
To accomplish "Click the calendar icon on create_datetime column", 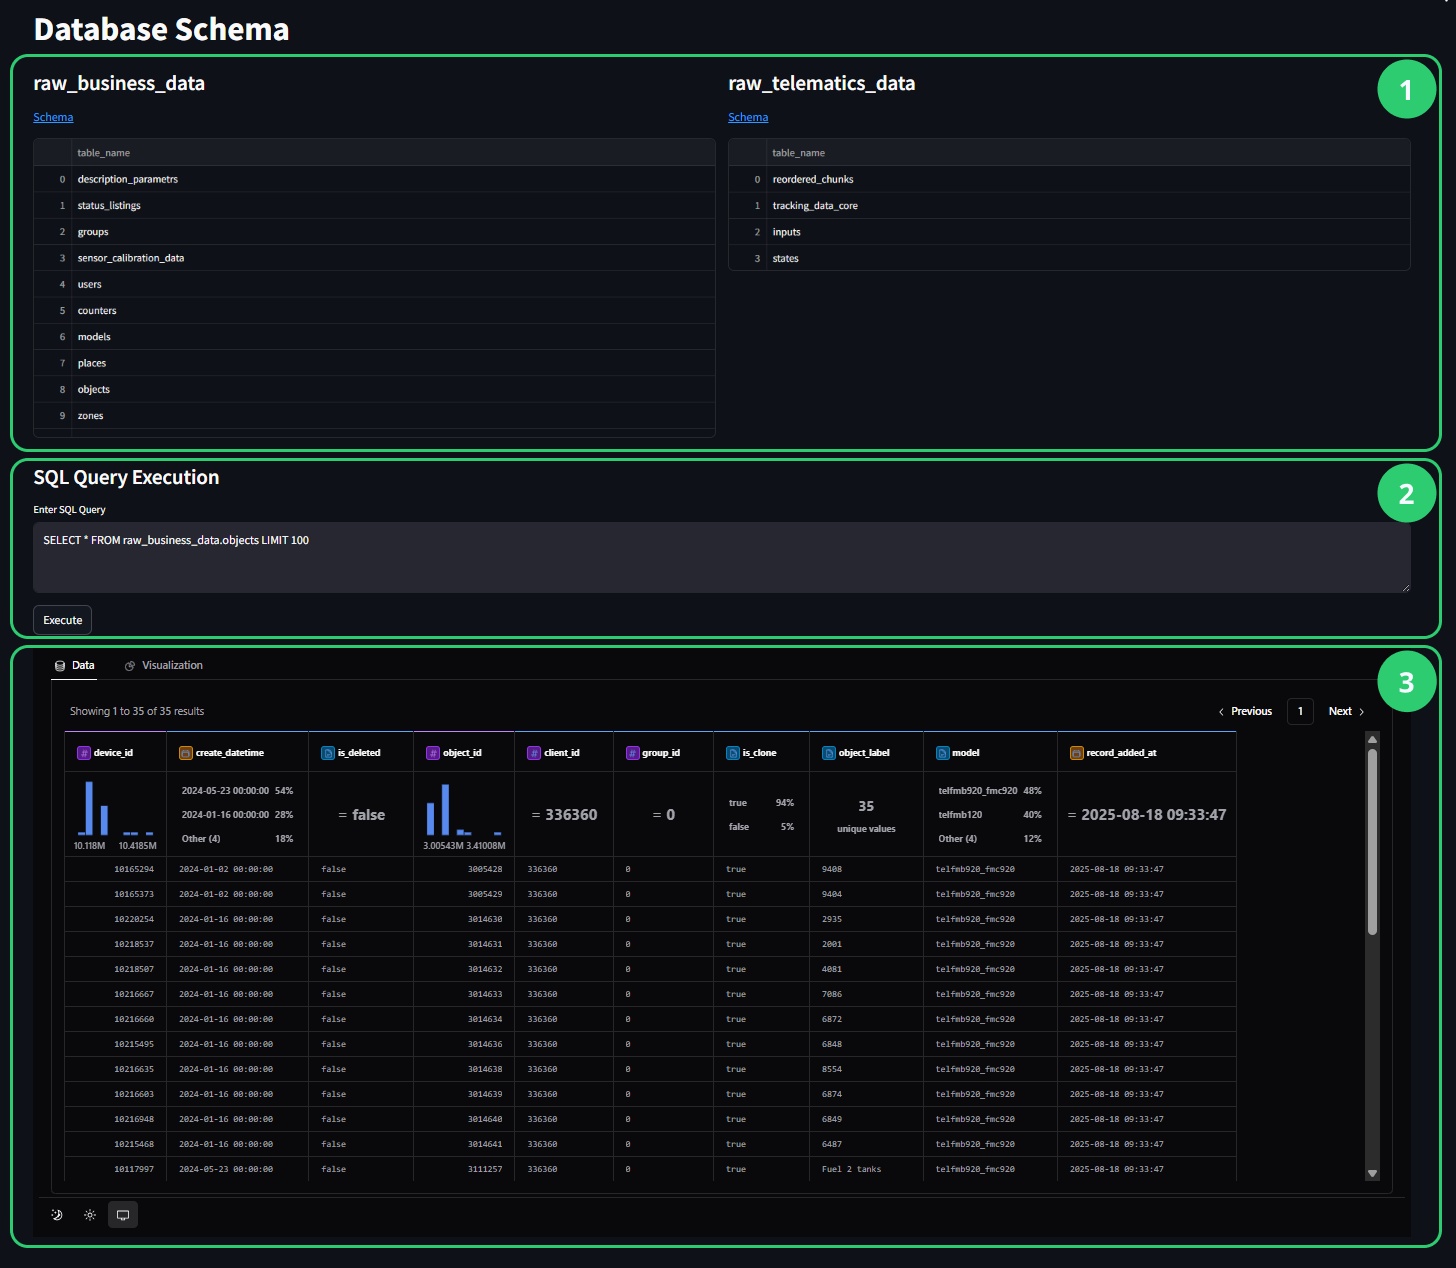I will tap(185, 752).
